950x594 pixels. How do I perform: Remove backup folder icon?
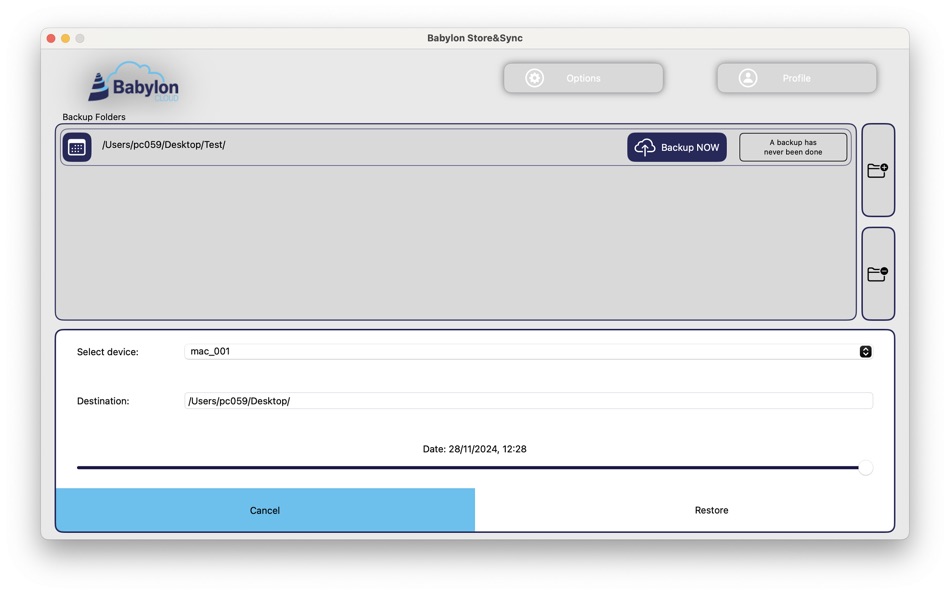(x=878, y=274)
